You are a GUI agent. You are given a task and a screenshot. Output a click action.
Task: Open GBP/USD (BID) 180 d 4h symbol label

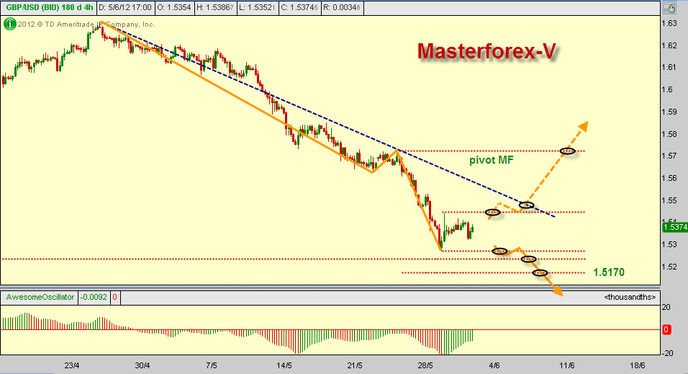[49, 8]
